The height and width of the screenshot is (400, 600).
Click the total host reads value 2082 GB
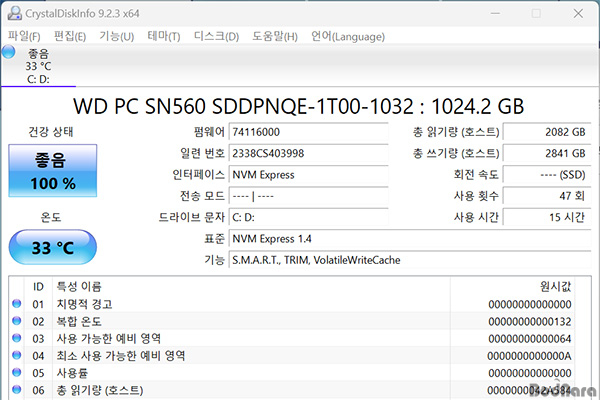pyautogui.click(x=547, y=132)
